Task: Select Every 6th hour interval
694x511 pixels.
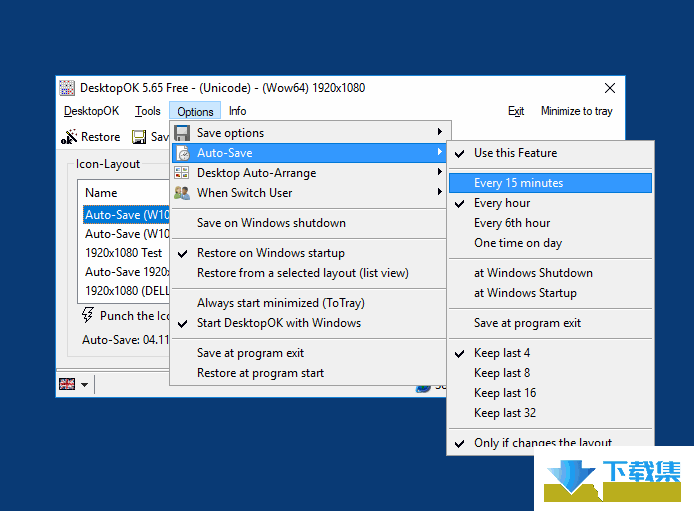Action: (x=550, y=223)
